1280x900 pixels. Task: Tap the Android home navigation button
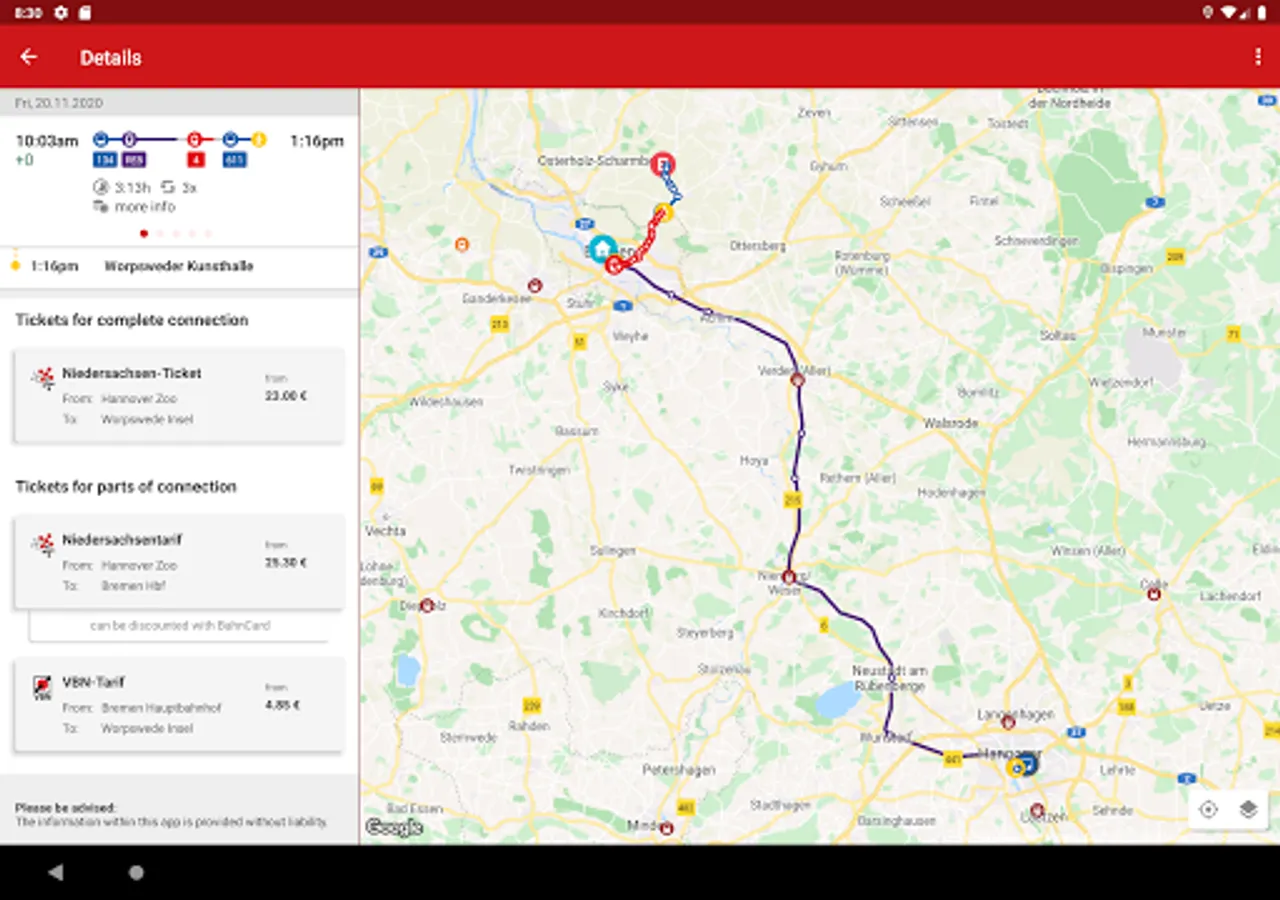136,872
